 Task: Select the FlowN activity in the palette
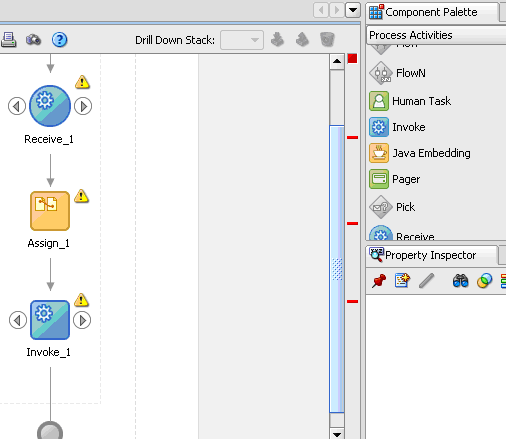[398, 73]
